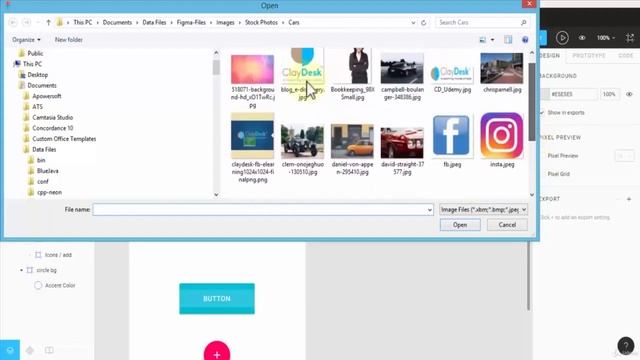Select clem-onojeghuo vintage car photo
Viewport: 640px width, 360px height.
pyautogui.click(x=302, y=149)
